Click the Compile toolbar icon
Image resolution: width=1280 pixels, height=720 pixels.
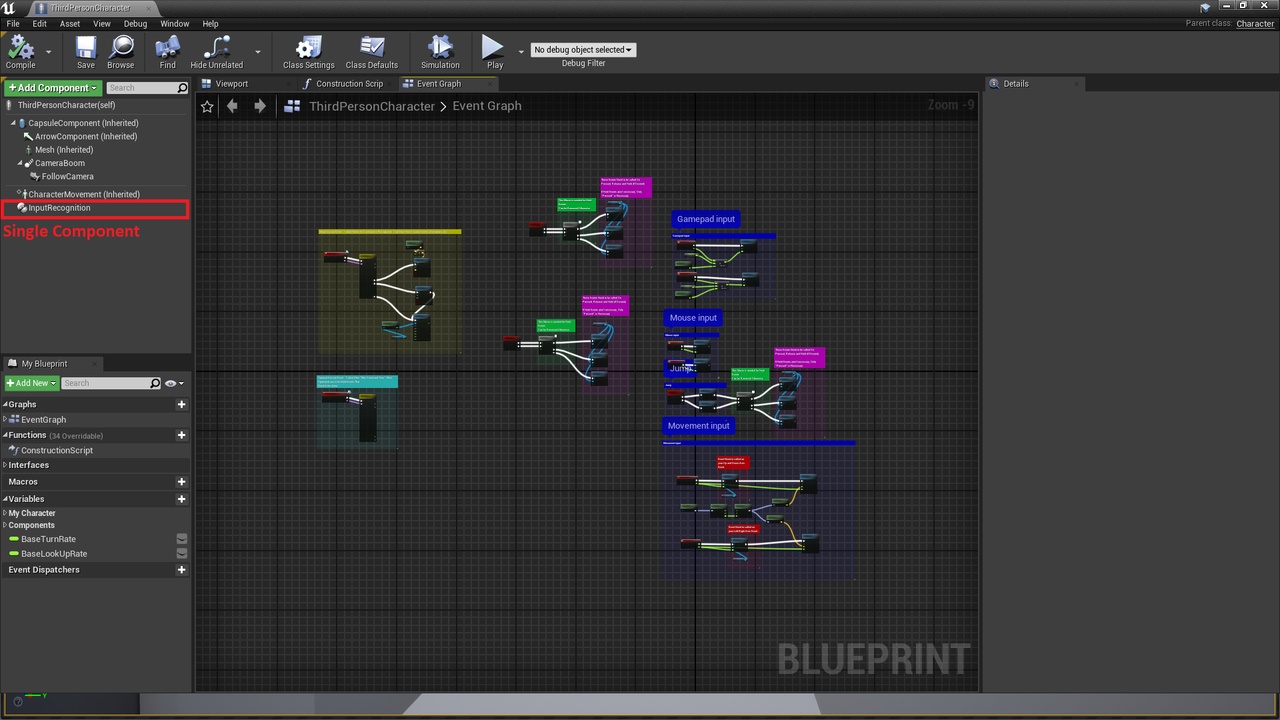coord(20,52)
